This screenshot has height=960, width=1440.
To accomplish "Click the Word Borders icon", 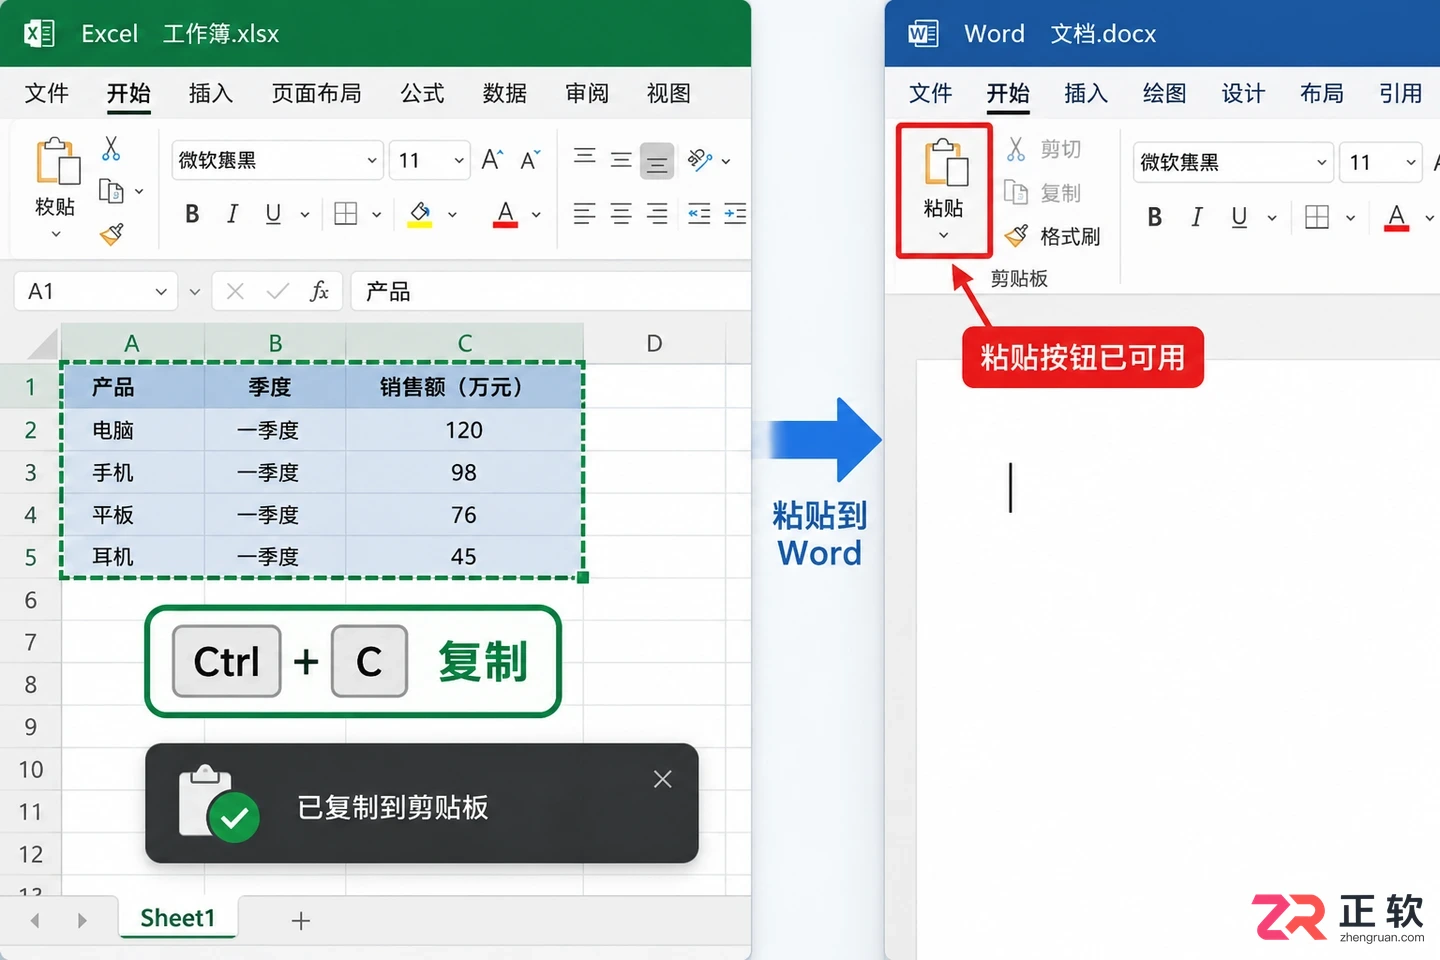I will click(1317, 217).
